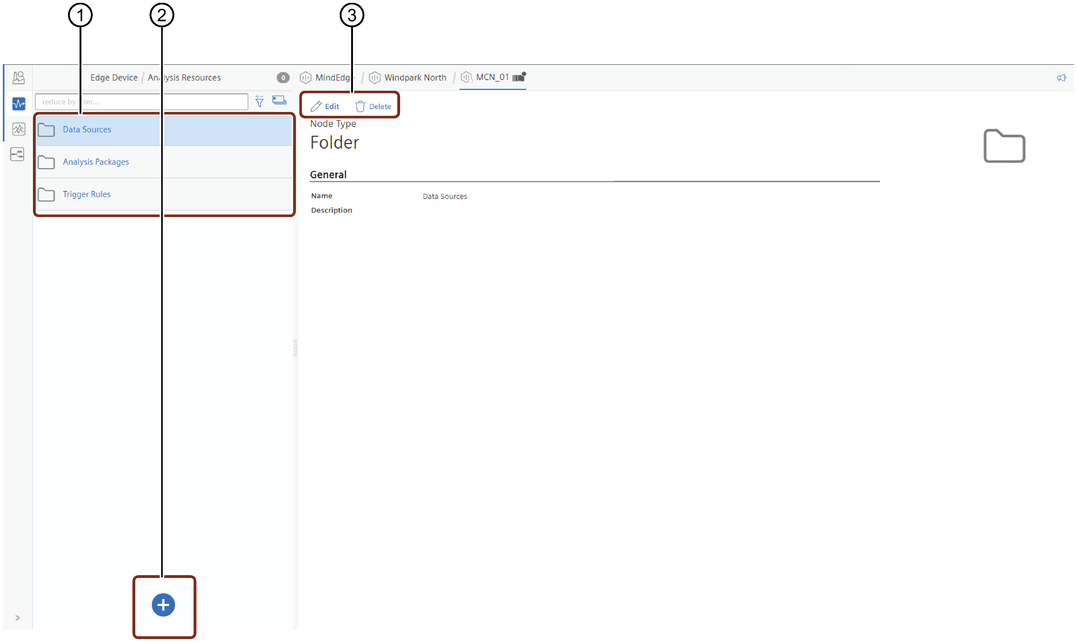Open the hierarchy tree sidebar icon

(18, 155)
